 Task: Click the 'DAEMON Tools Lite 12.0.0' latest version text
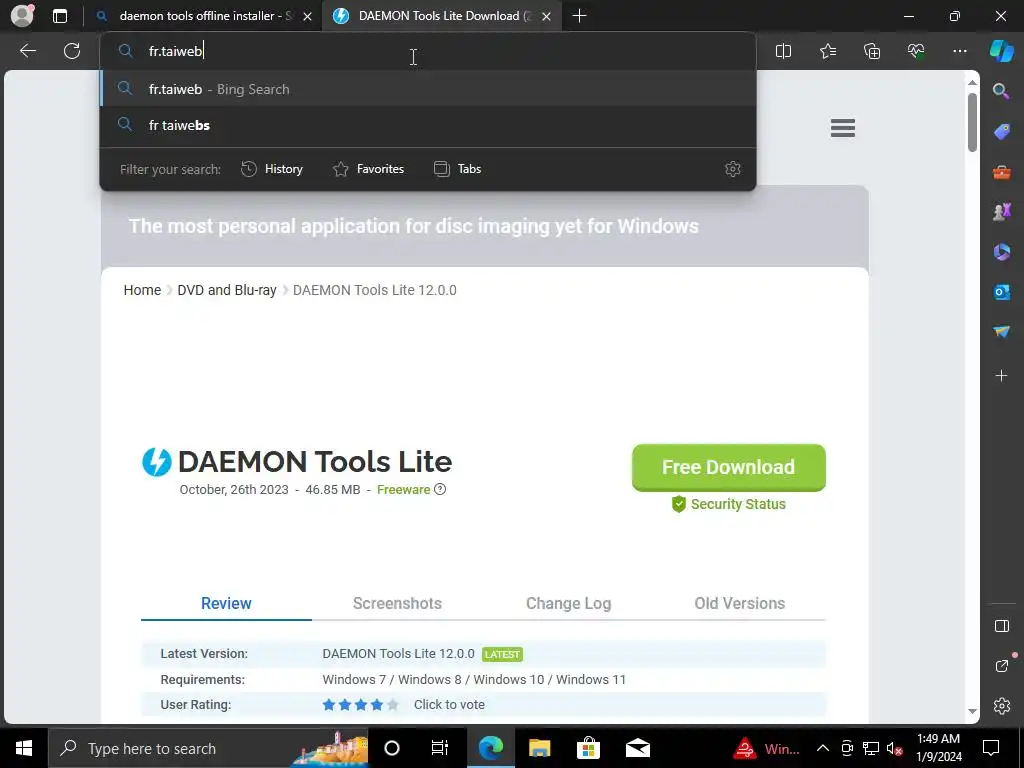tap(398, 654)
